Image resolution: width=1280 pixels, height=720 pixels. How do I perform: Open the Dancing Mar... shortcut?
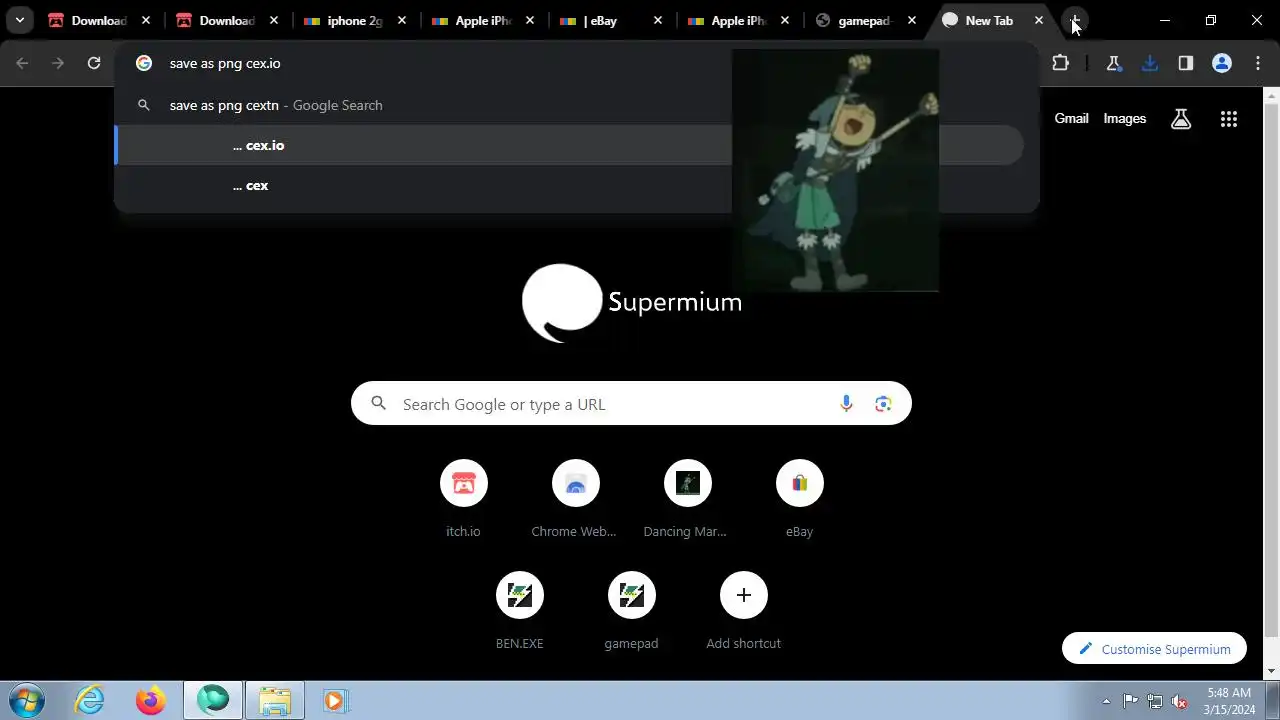coord(687,498)
